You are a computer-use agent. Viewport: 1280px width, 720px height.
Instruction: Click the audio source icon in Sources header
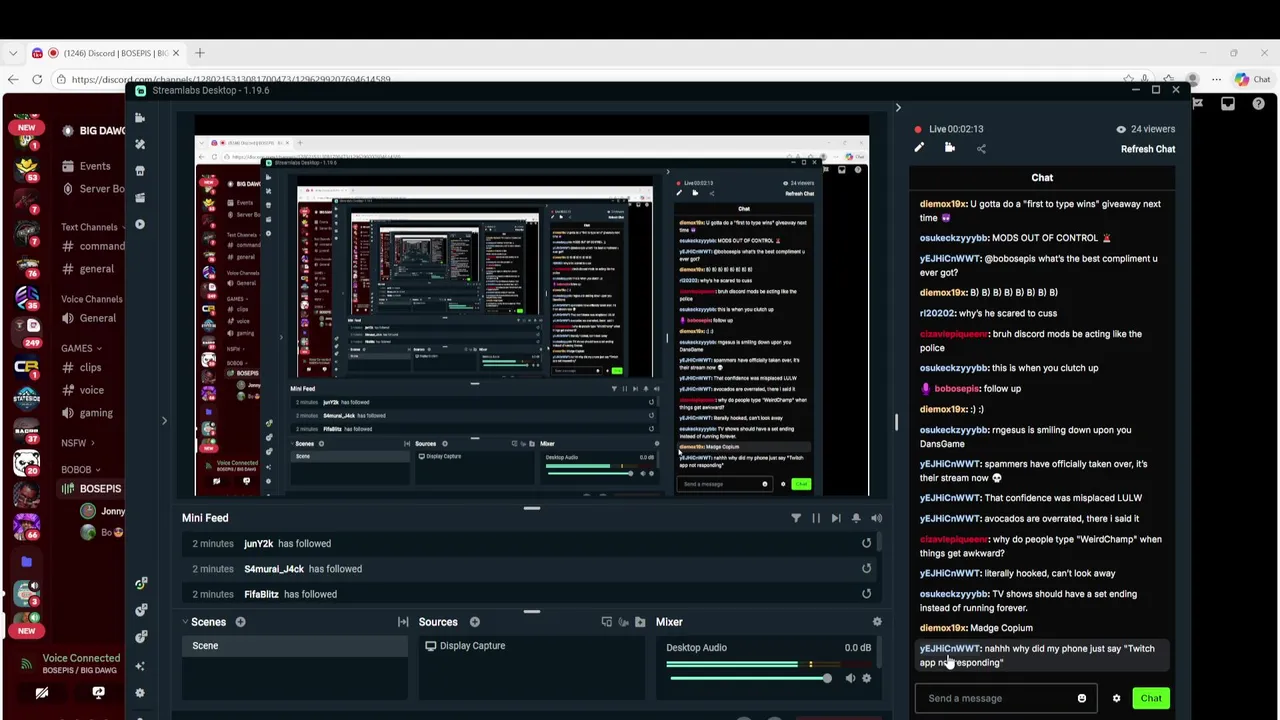tap(623, 622)
